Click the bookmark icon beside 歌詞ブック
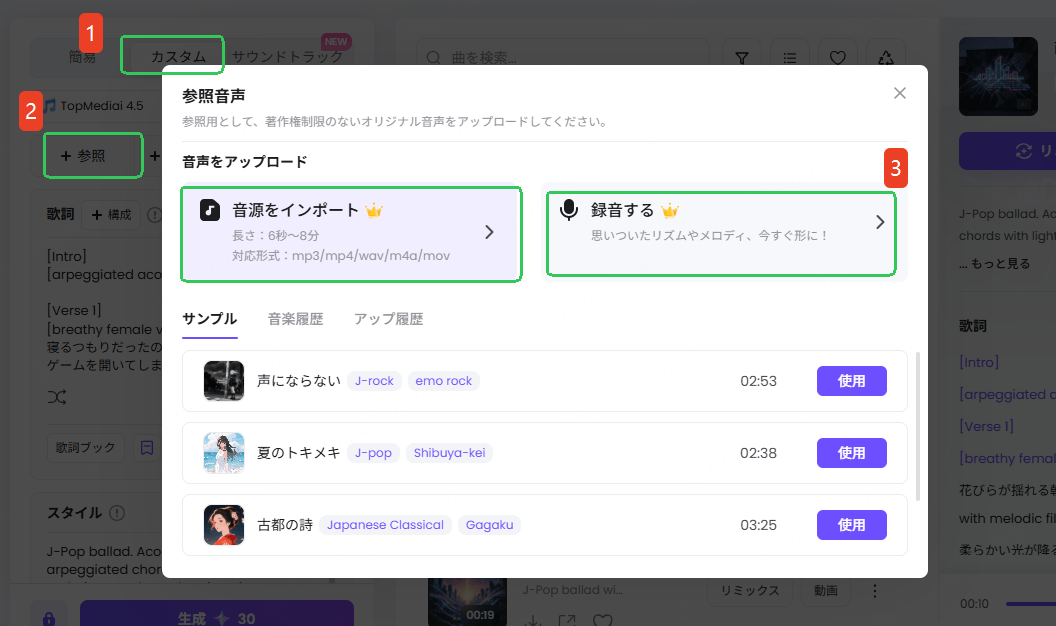The width and height of the screenshot is (1056, 626). pyautogui.click(x=147, y=448)
